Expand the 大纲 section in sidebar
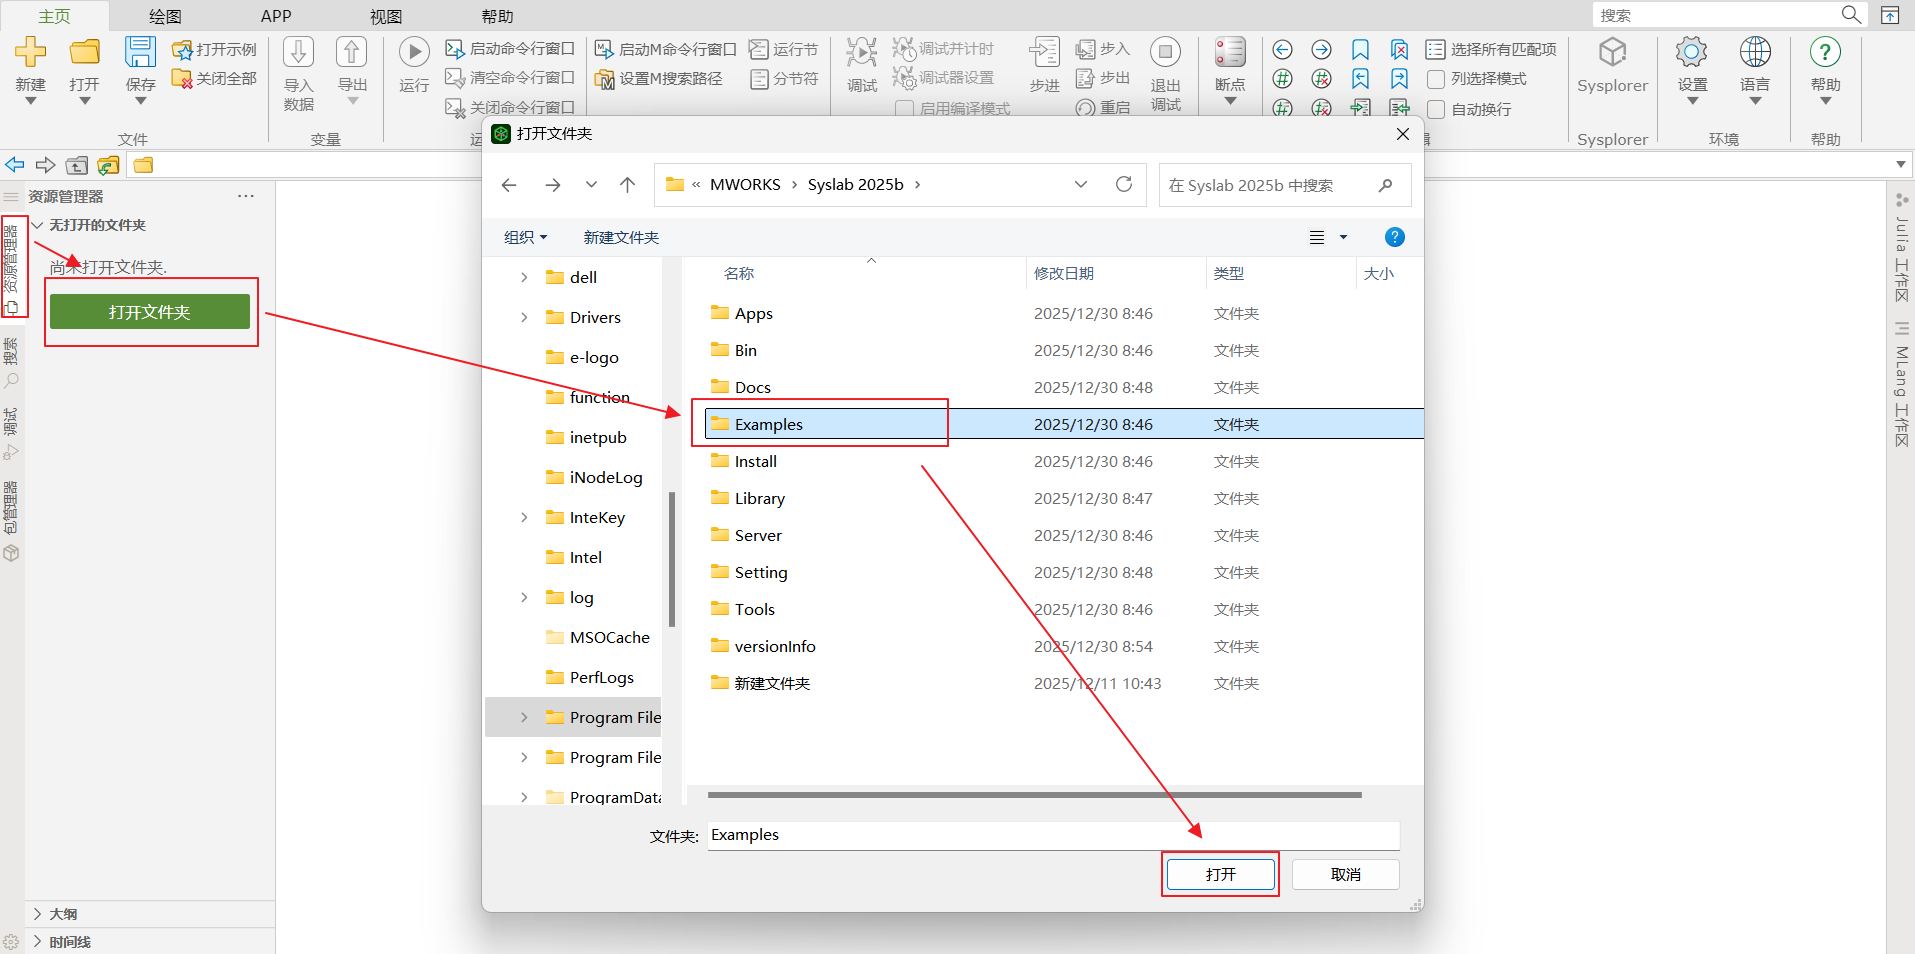Viewport: 1915px width, 954px height. (38, 914)
